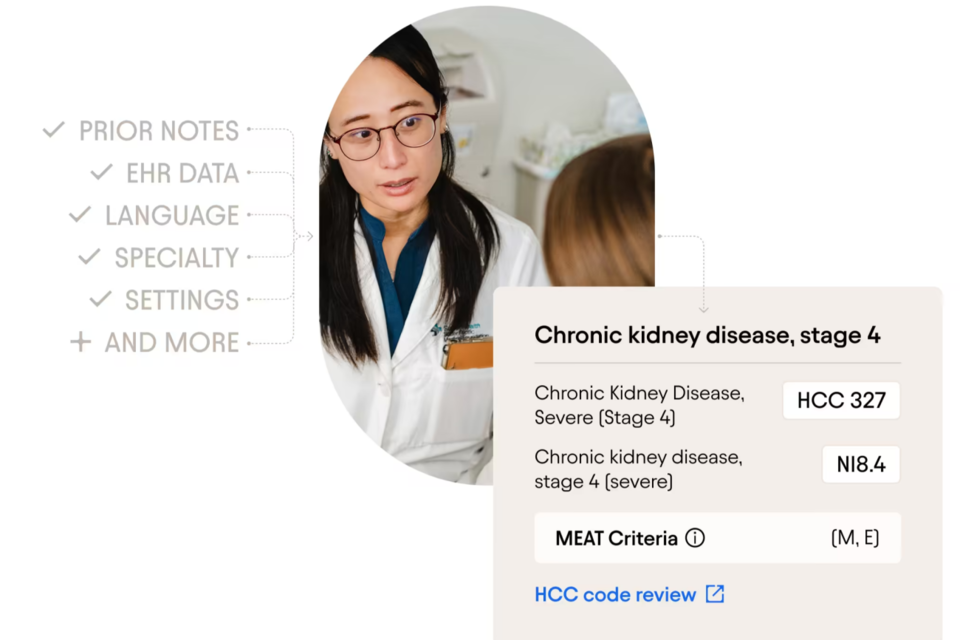Click the external link icon after HCC code review
The height and width of the screenshot is (640, 960).
715,594
